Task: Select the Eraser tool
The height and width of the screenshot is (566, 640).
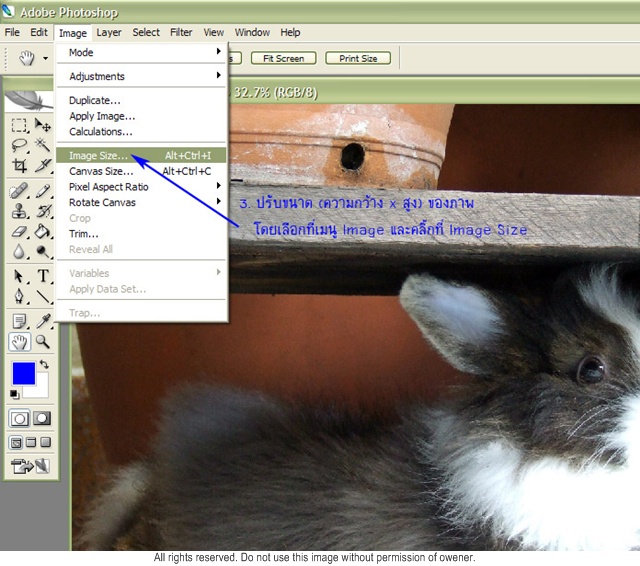Action: [x=19, y=231]
